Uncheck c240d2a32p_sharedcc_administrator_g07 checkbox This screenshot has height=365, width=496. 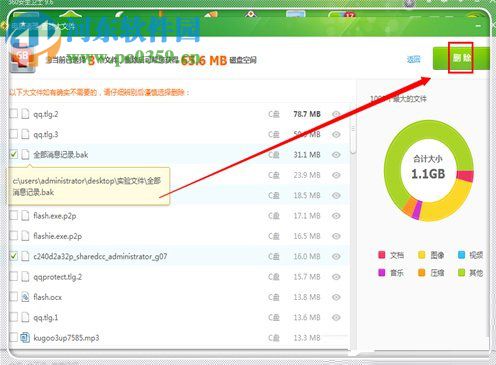[x=14, y=256]
